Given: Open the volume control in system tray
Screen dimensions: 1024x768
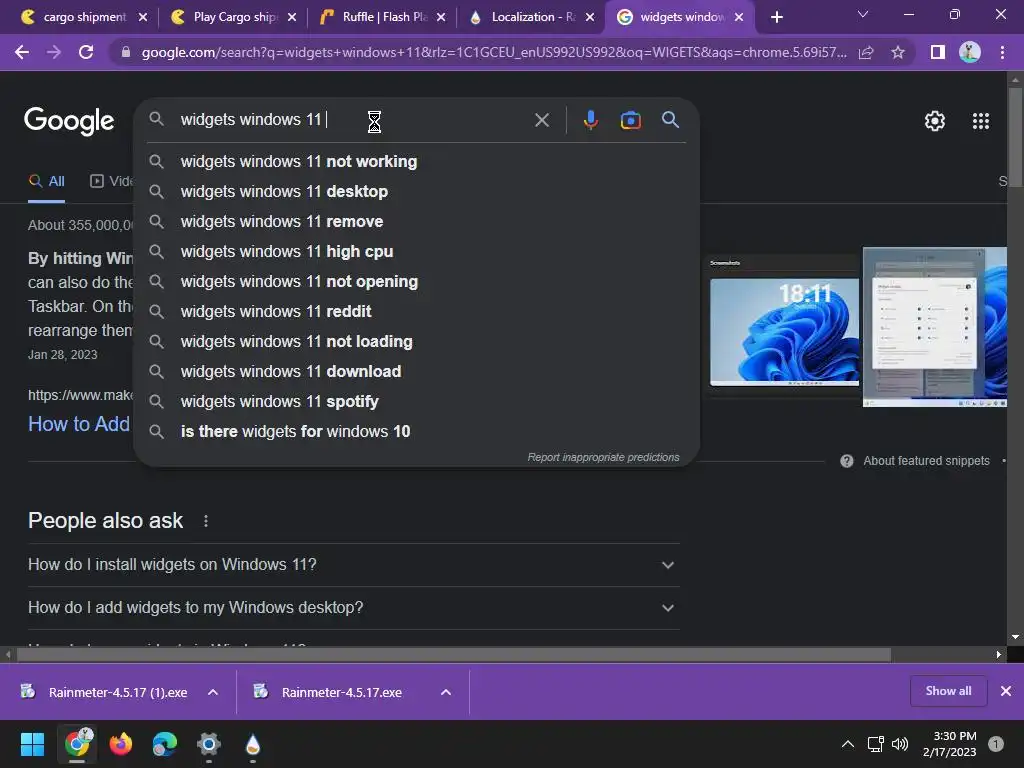Looking at the screenshot, I should [900, 744].
